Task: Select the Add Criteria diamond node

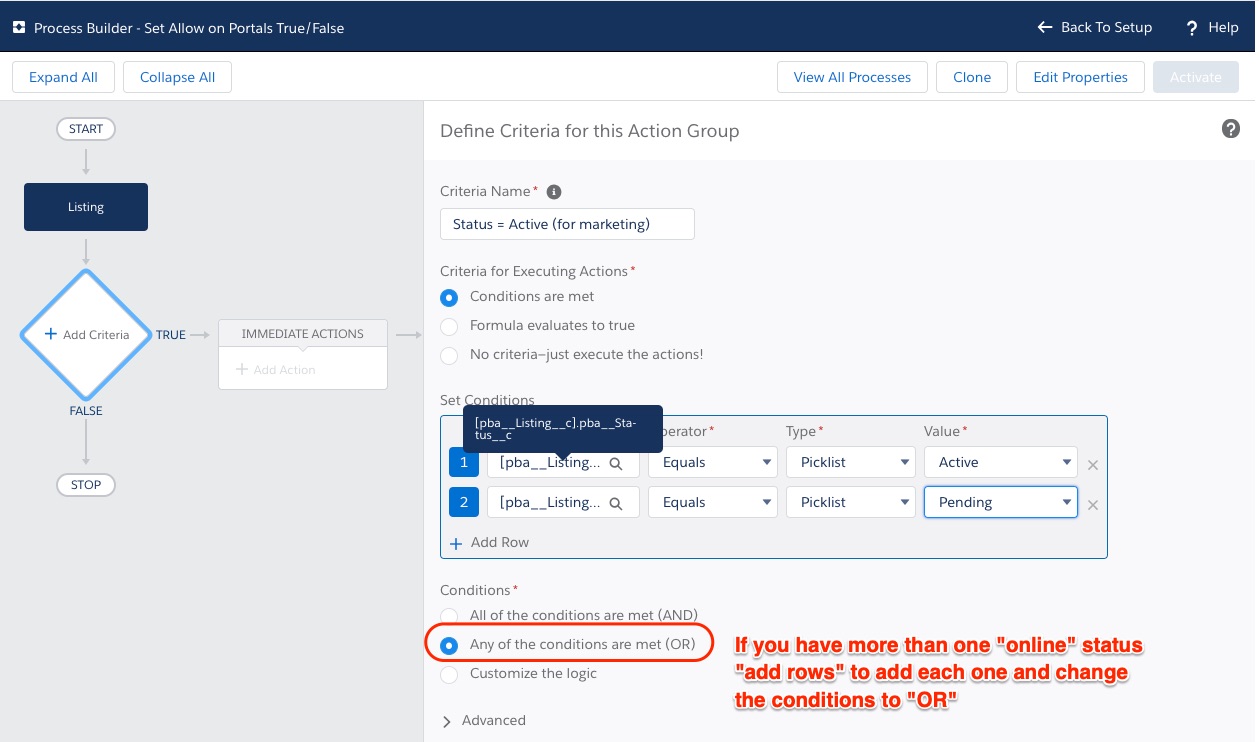Action: click(x=86, y=335)
